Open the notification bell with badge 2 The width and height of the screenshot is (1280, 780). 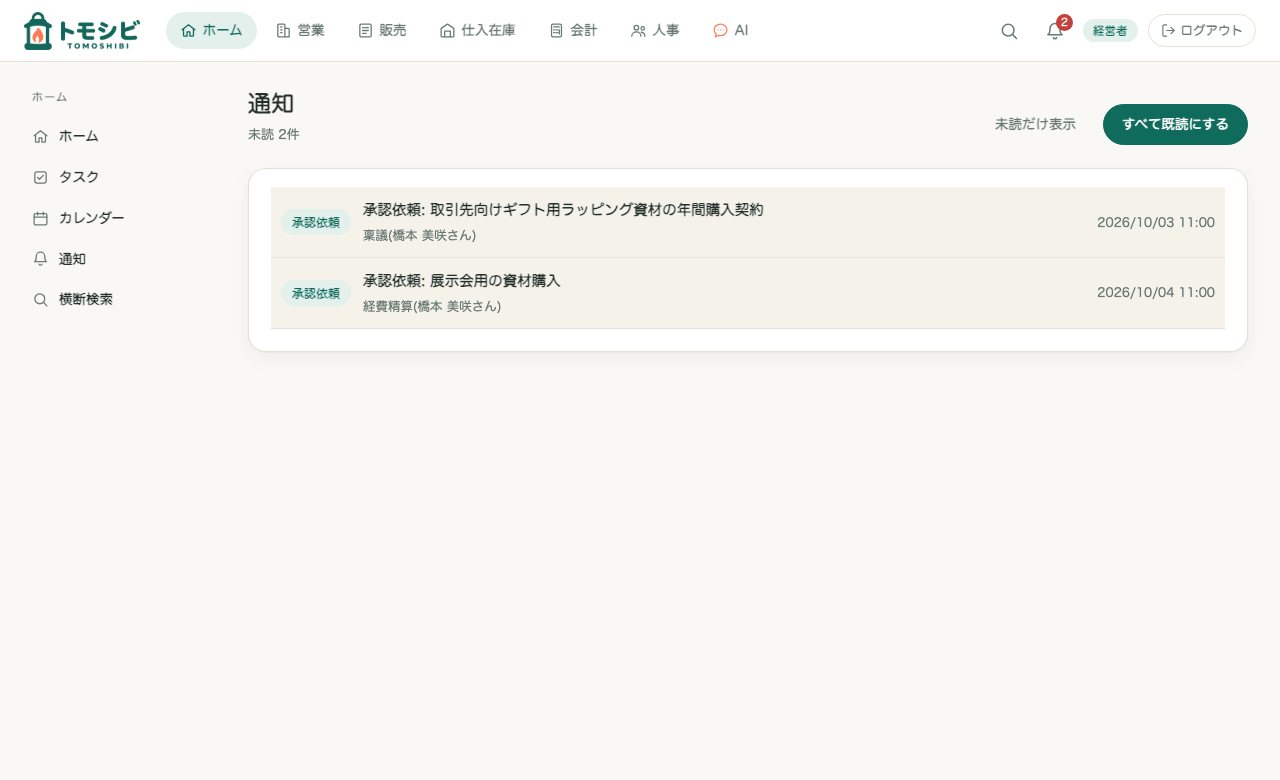pos(1055,31)
